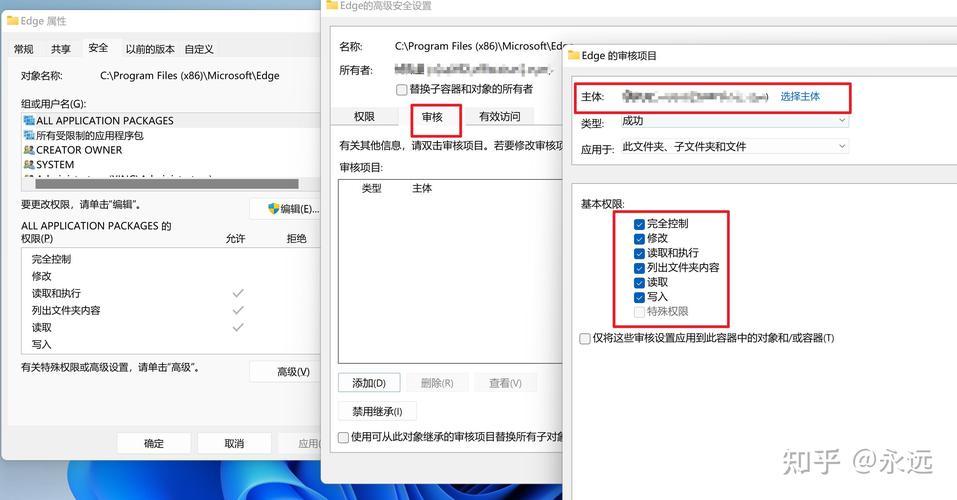Click ALL APPLICATION PACKAGES group icon
This screenshot has height=500, width=957.
point(29,120)
